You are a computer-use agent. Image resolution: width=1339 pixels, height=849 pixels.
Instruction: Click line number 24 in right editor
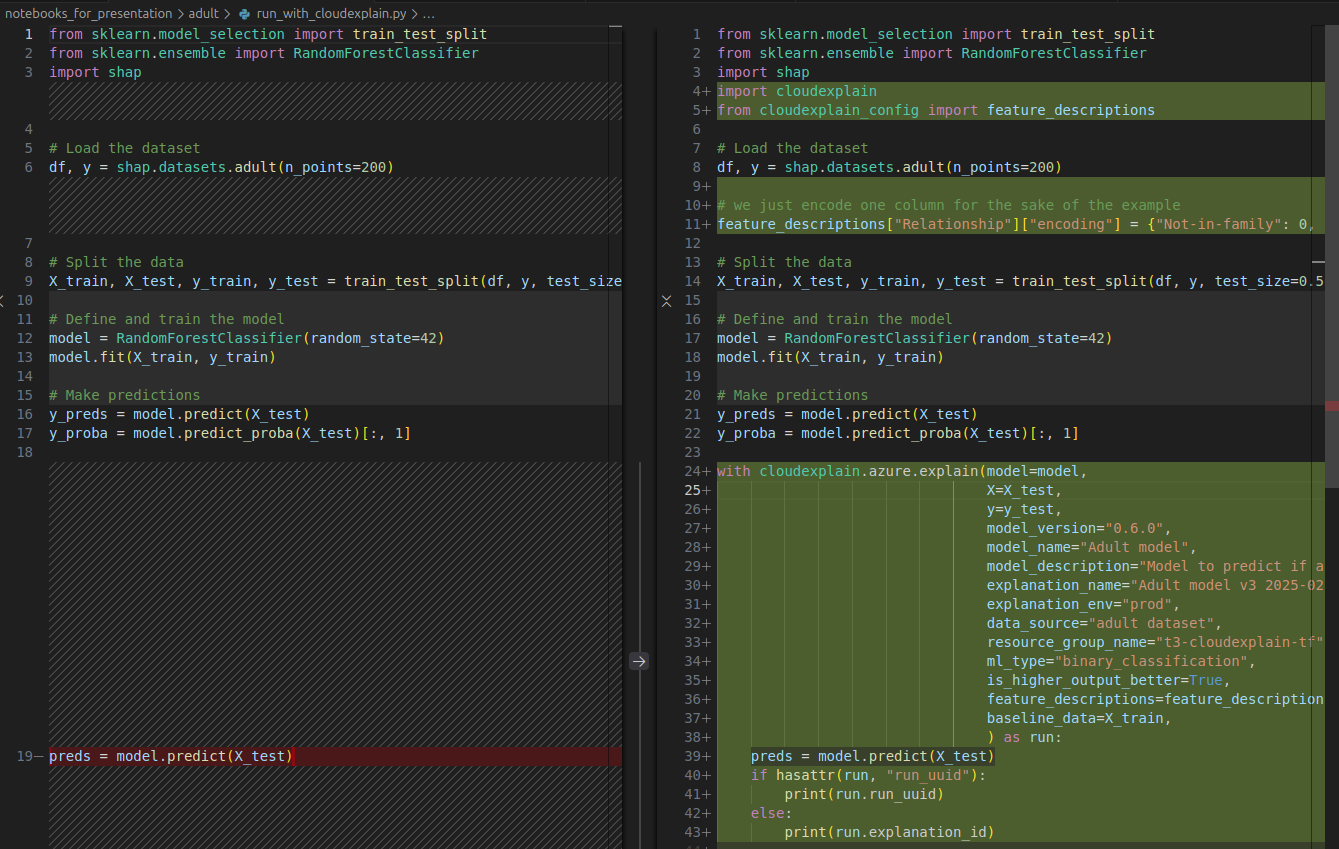(692, 471)
